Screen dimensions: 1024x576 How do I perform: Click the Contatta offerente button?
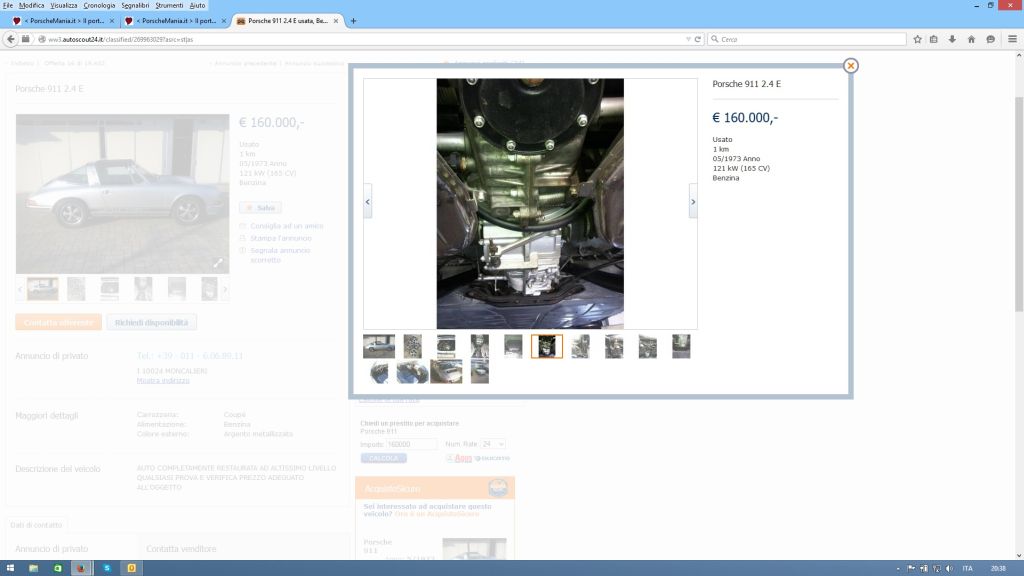pos(59,323)
